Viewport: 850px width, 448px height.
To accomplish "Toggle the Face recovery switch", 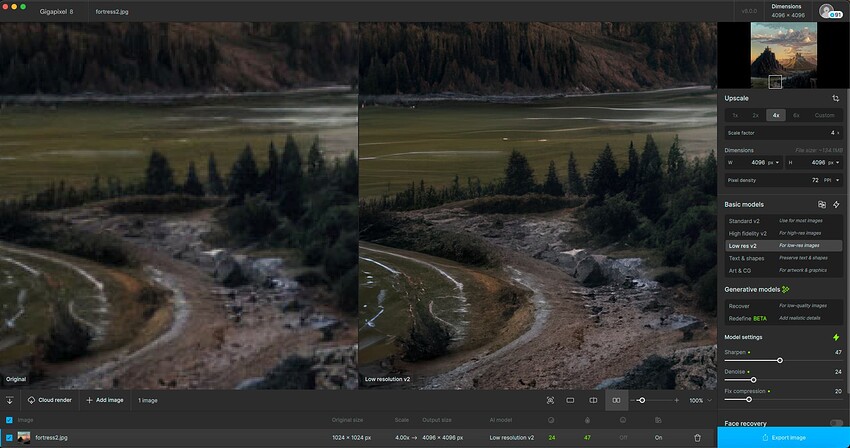I will [x=836, y=423].
